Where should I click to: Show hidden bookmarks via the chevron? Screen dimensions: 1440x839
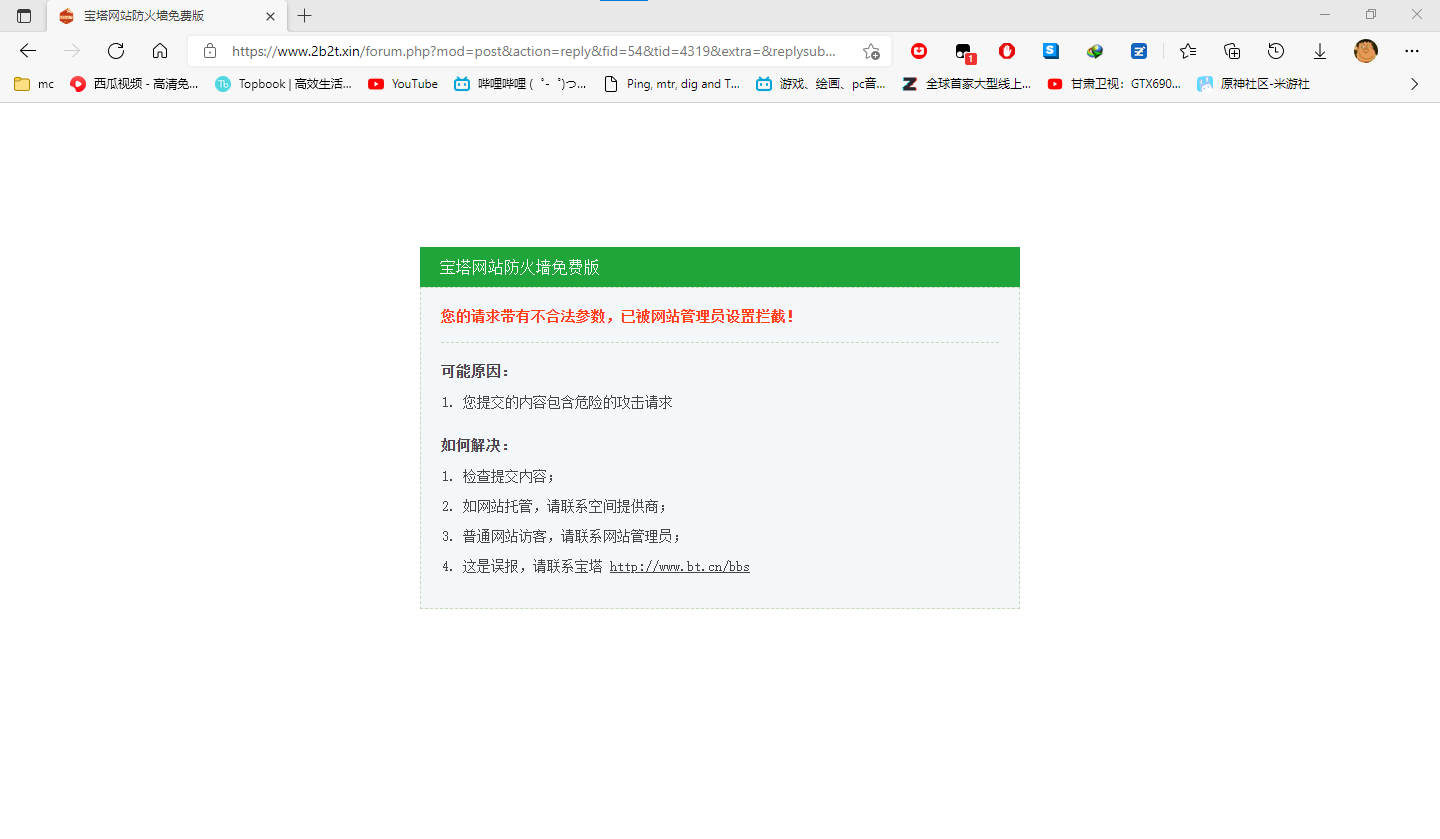pyautogui.click(x=1414, y=84)
